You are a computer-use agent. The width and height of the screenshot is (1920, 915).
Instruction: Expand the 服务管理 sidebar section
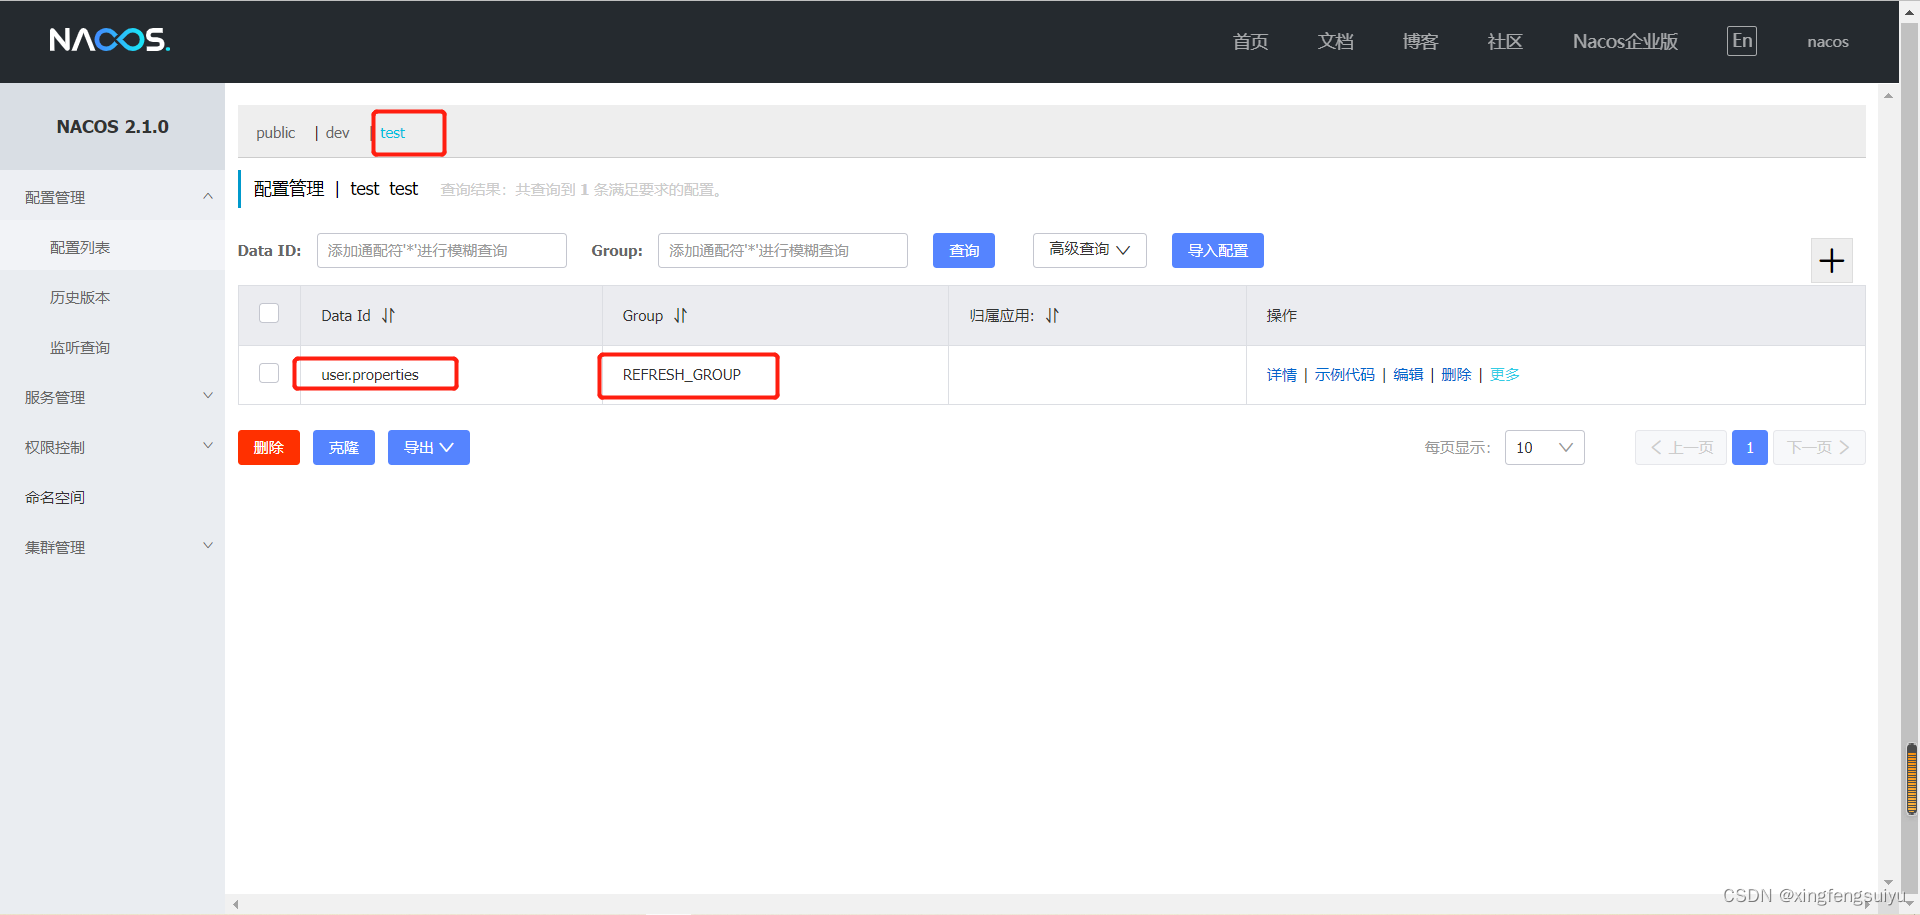click(x=55, y=396)
